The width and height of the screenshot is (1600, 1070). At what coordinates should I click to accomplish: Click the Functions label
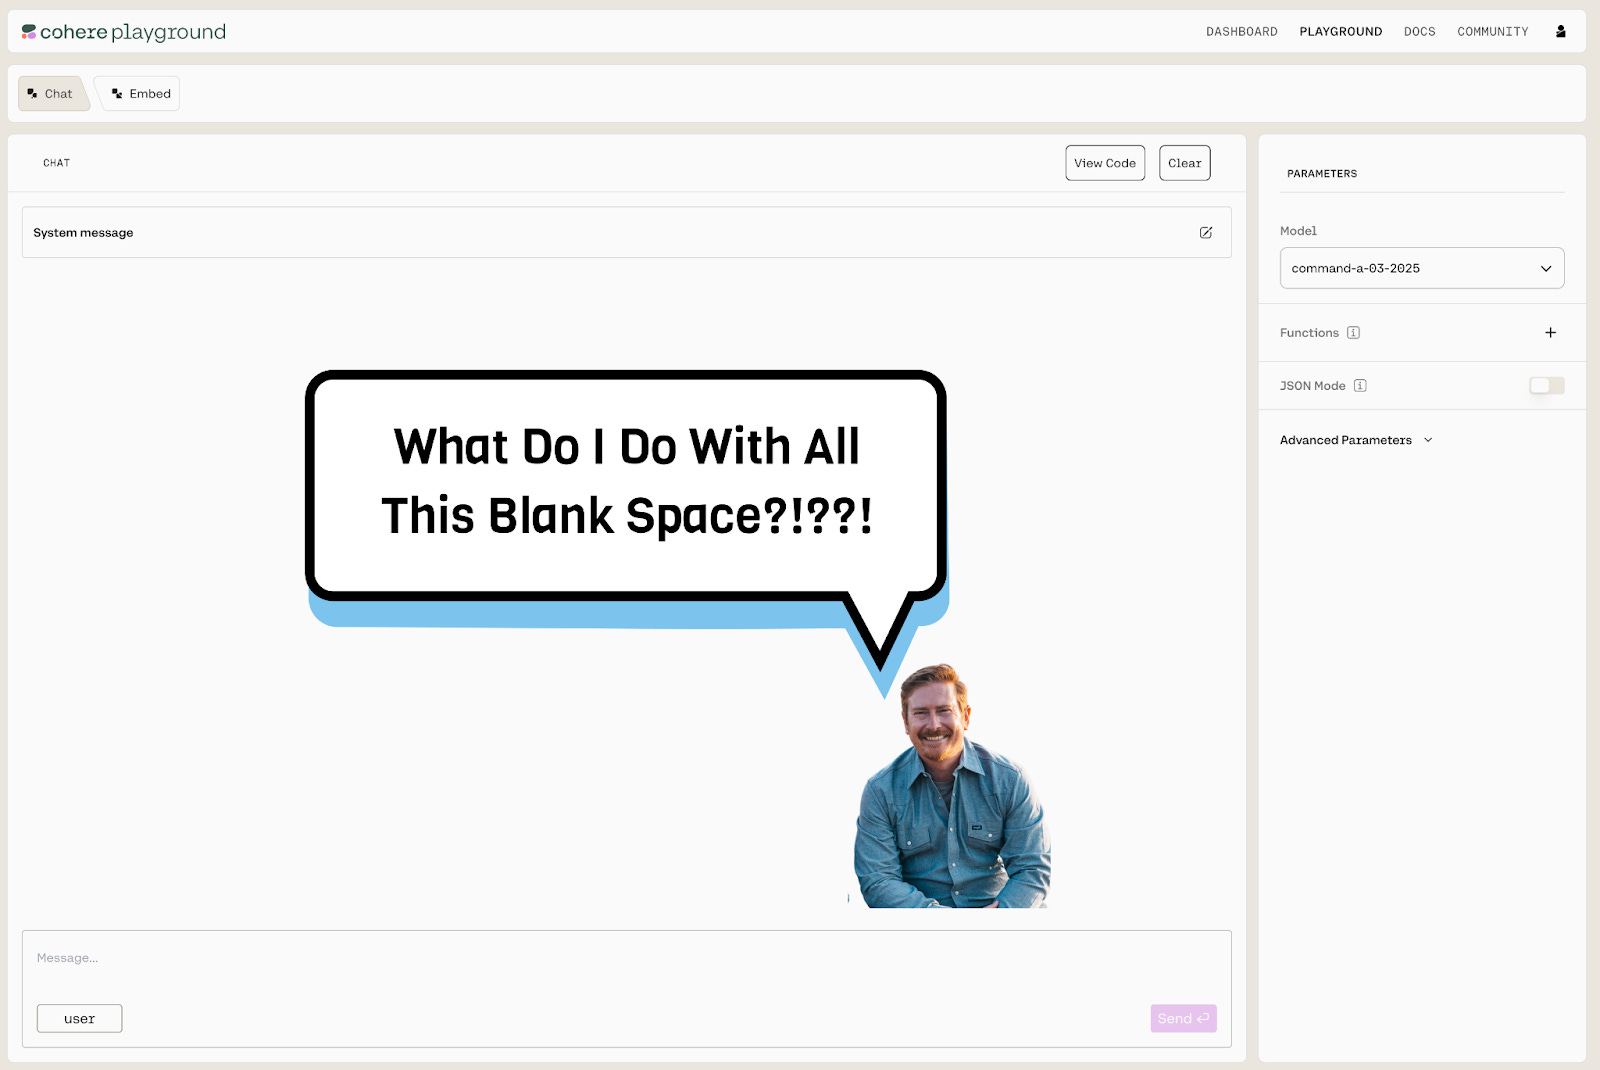1309,333
